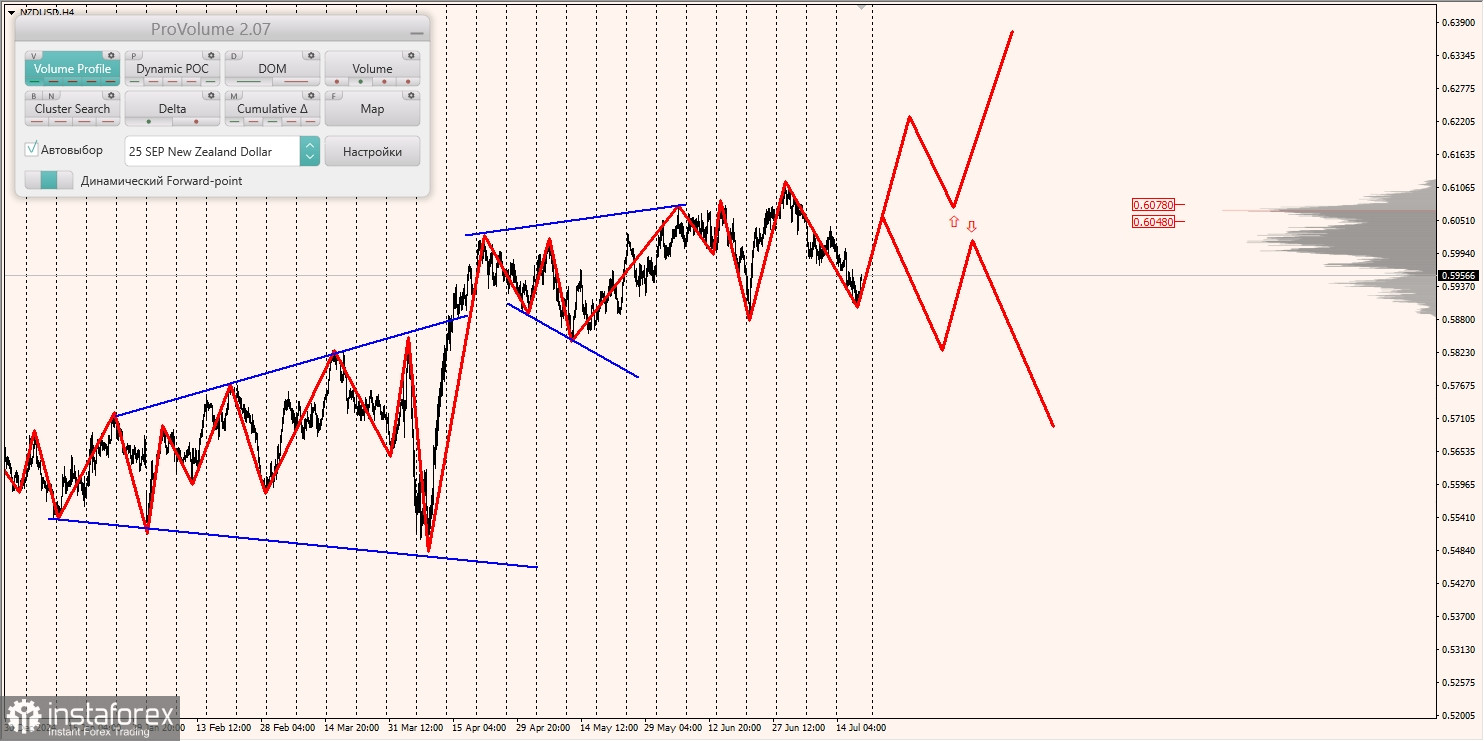Switch the Динамический Forward-point toggle
The height and width of the screenshot is (741, 1484).
(49, 180)
